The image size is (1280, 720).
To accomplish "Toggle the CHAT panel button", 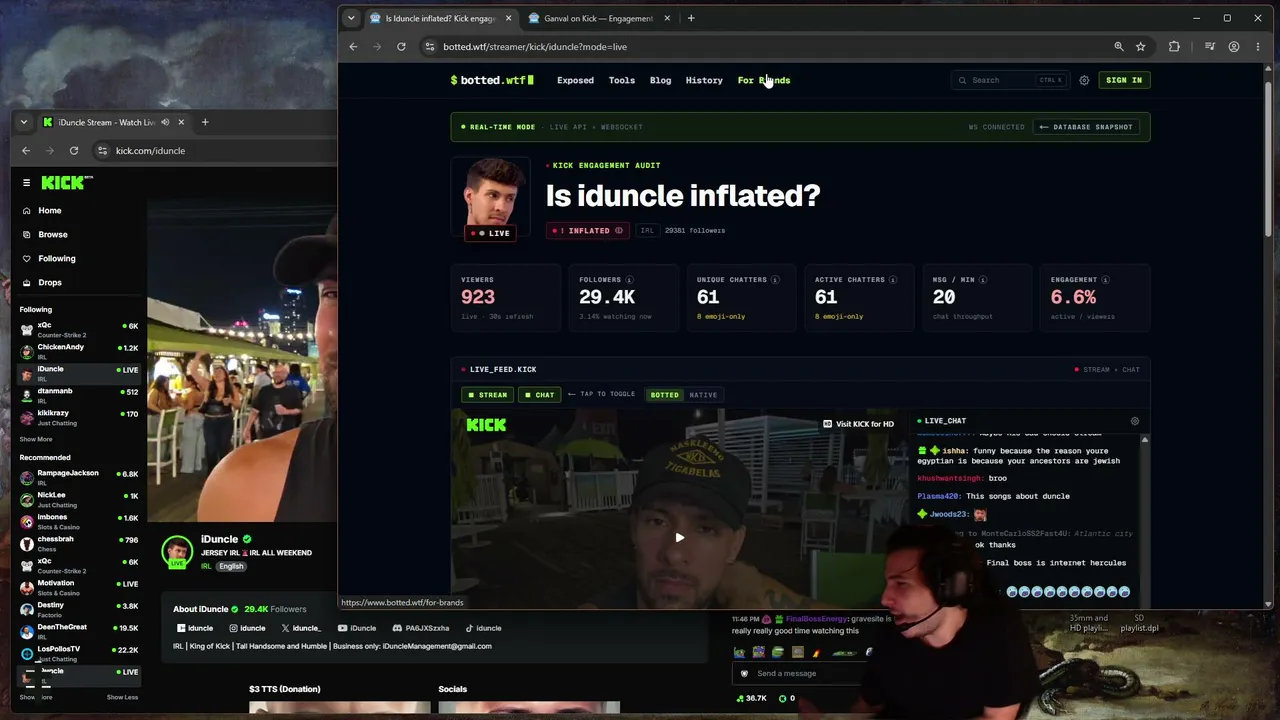I will tap(540, 395).
